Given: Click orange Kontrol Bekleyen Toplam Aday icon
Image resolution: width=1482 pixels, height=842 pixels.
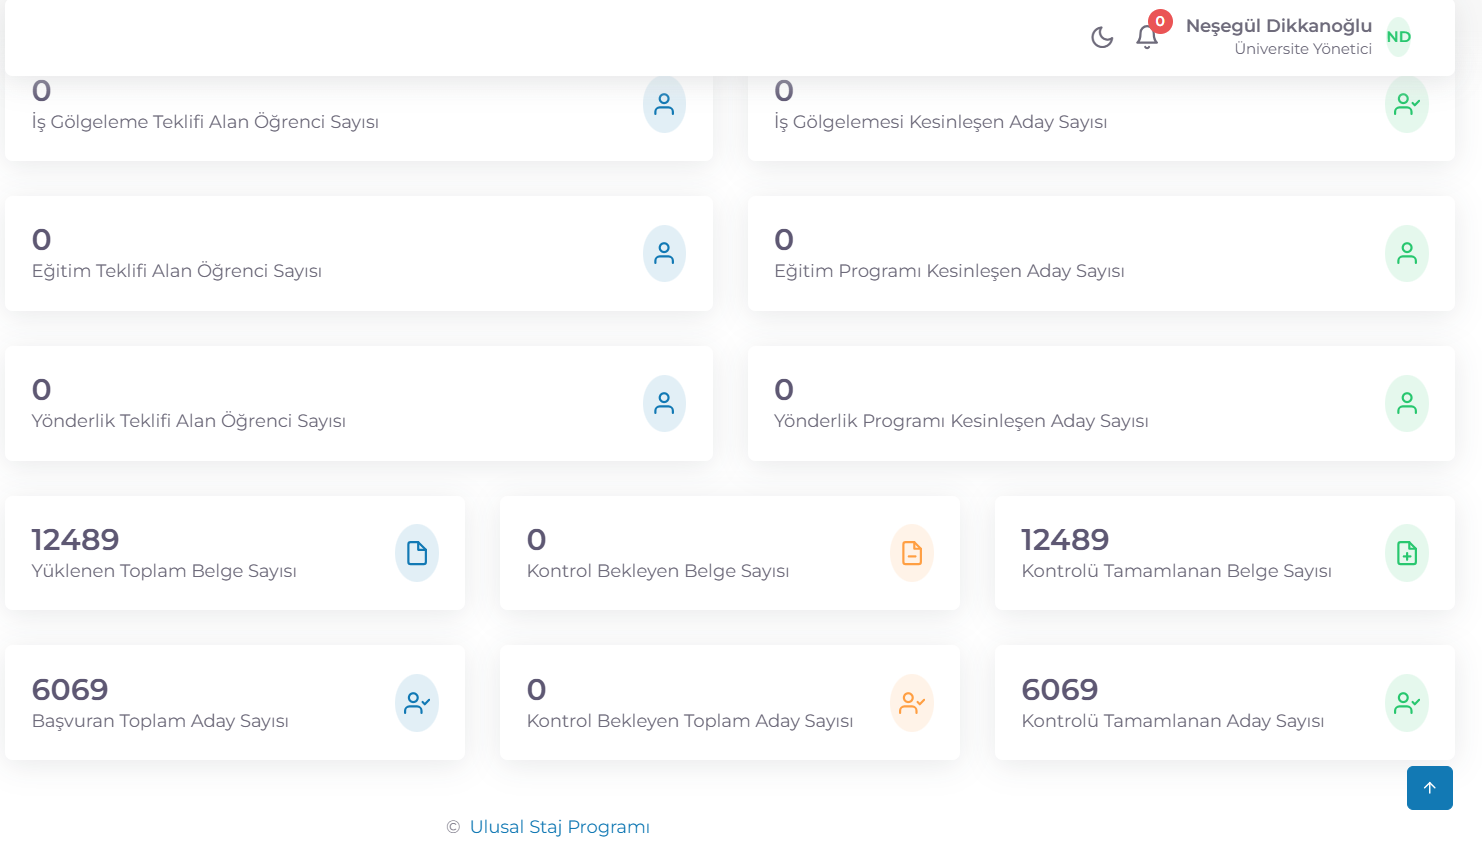Looking at the screenshot, I should pyautogui.click(x=911, y=703).
